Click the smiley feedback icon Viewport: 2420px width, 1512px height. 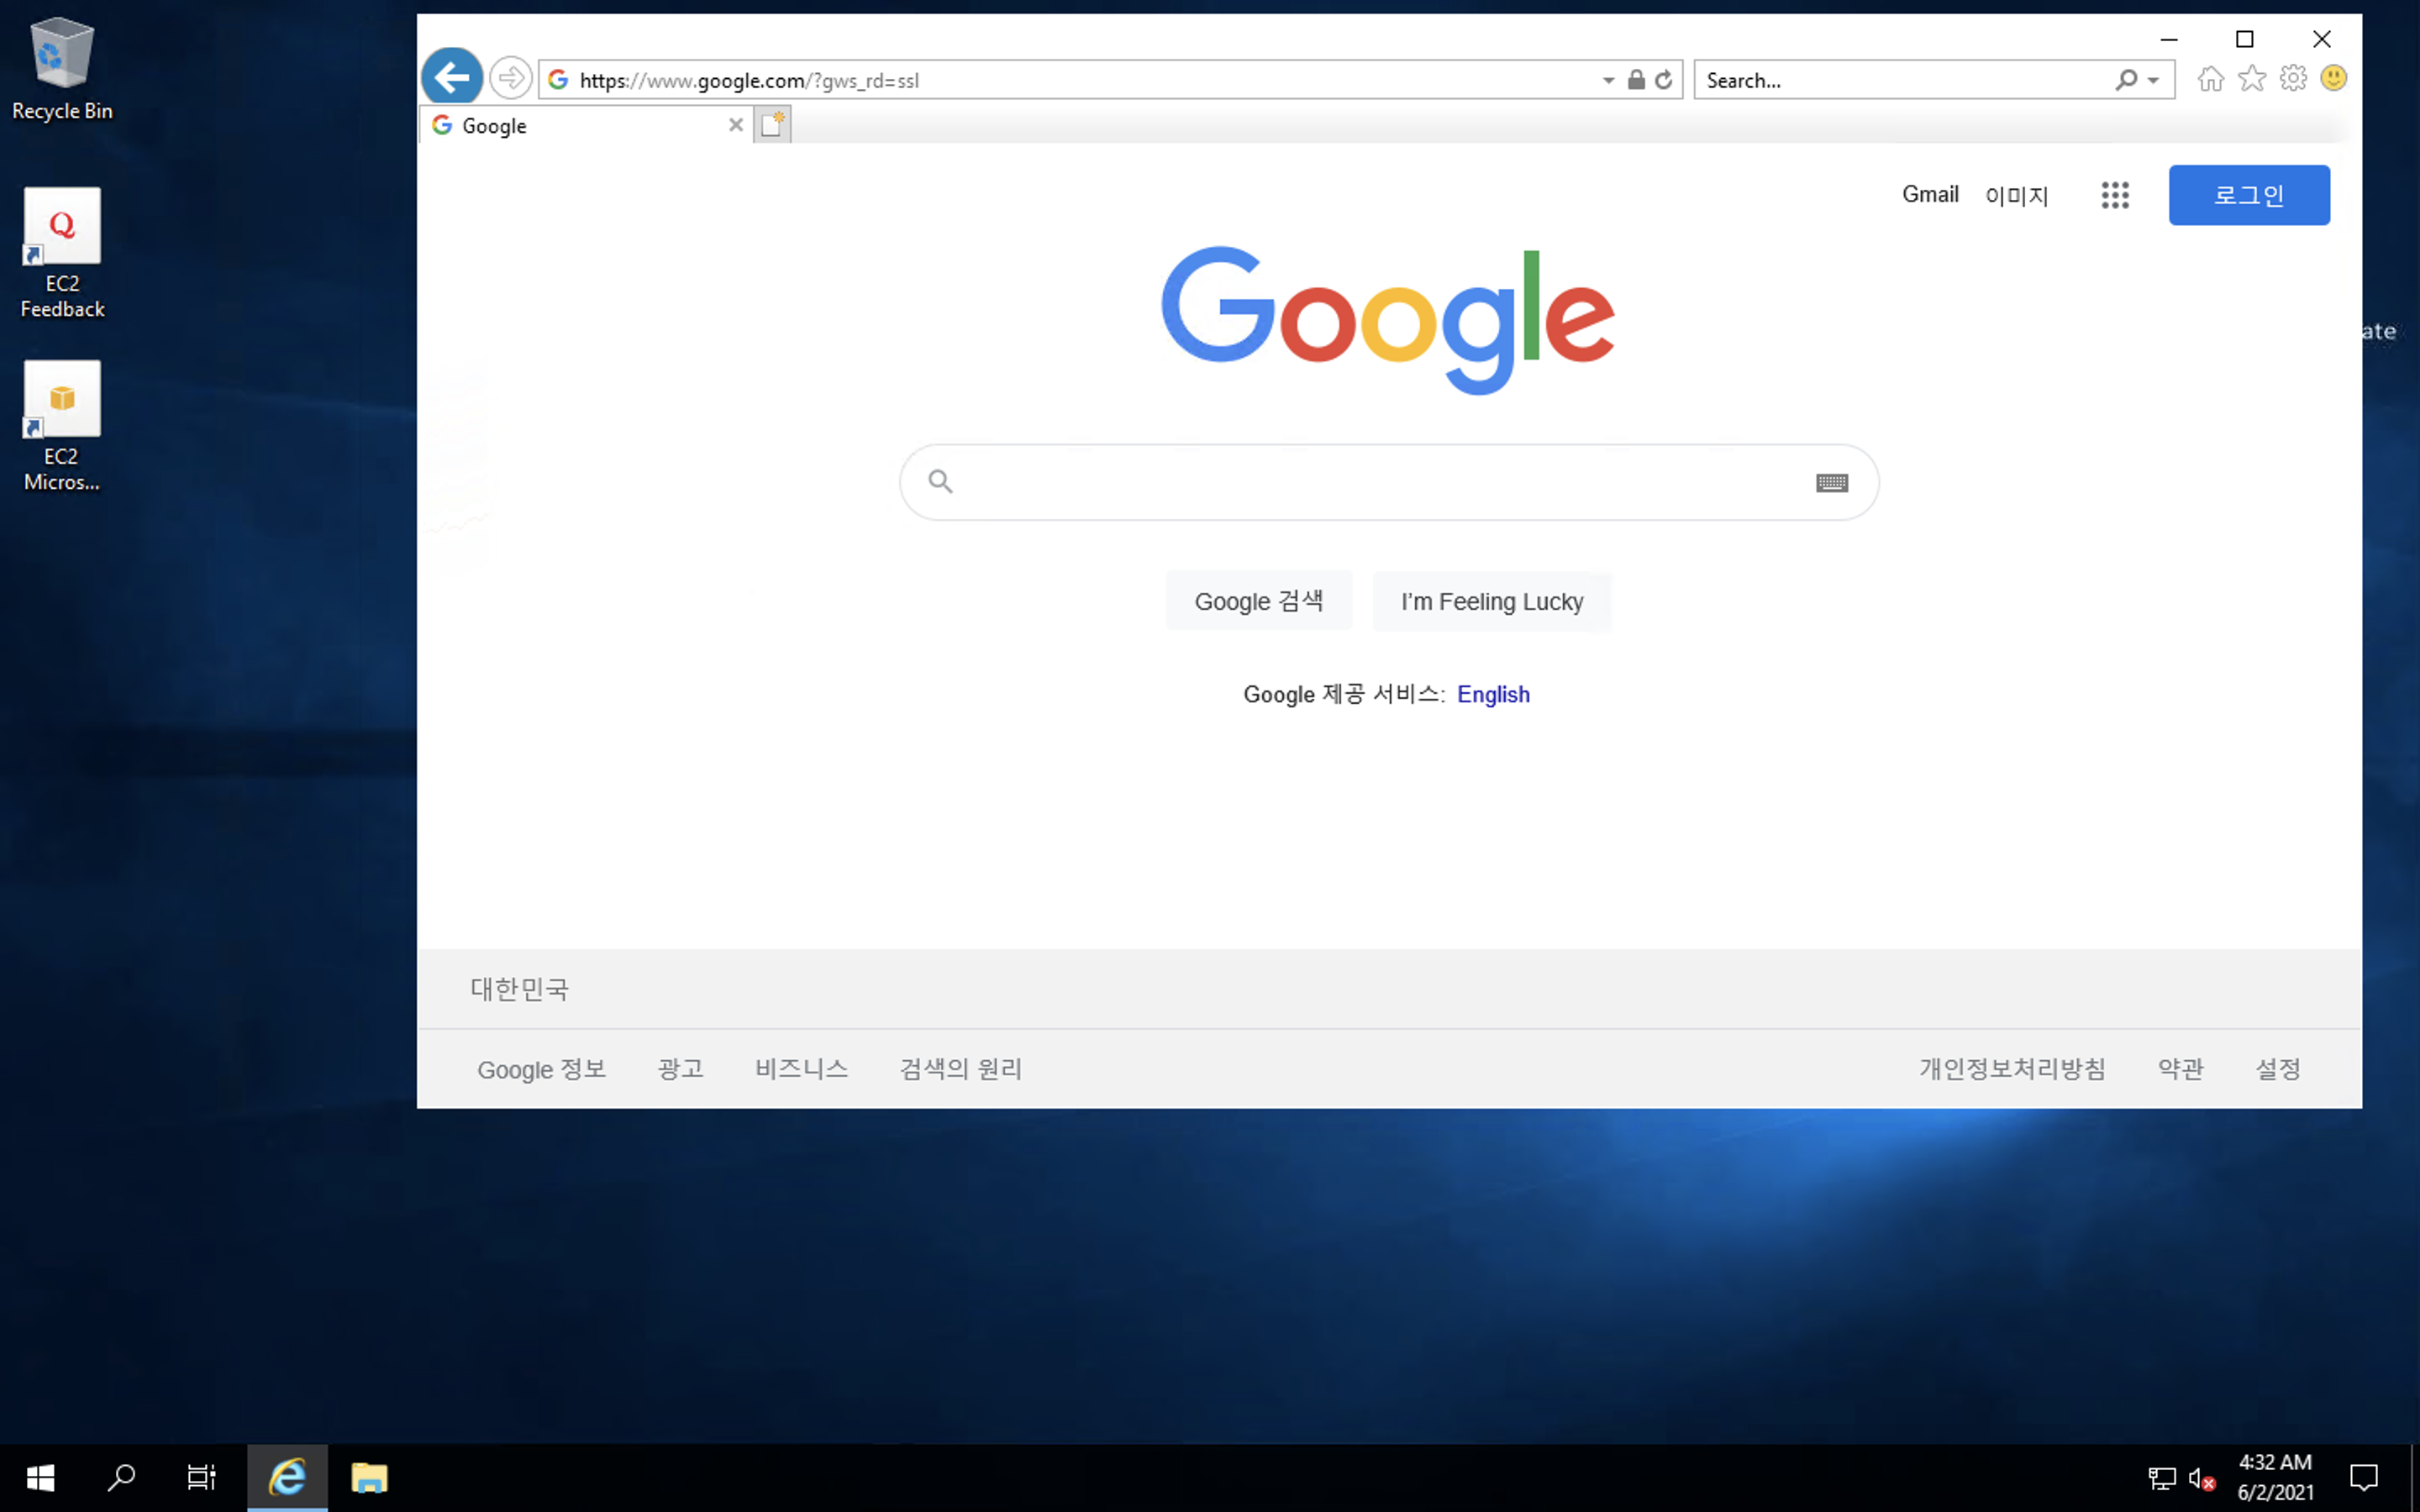point(2334,79)
